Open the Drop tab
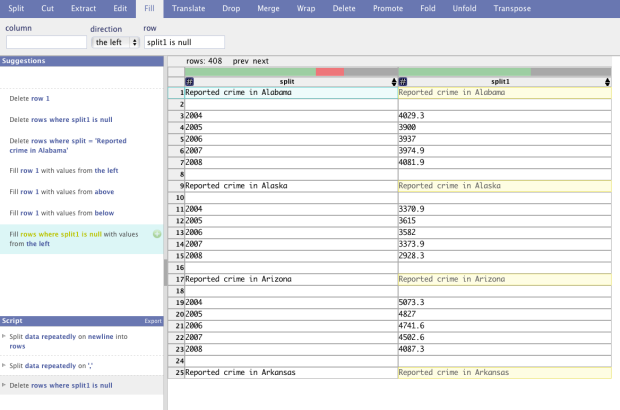The image size is (620, 410). (x=231, y=8)
